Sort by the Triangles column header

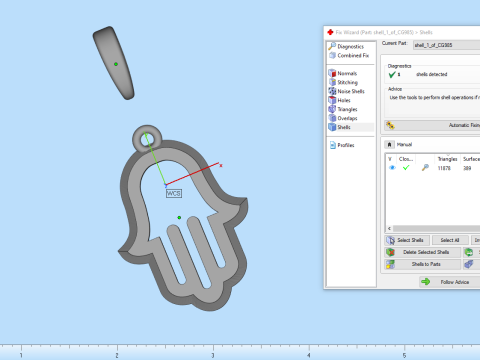point(447,159)
